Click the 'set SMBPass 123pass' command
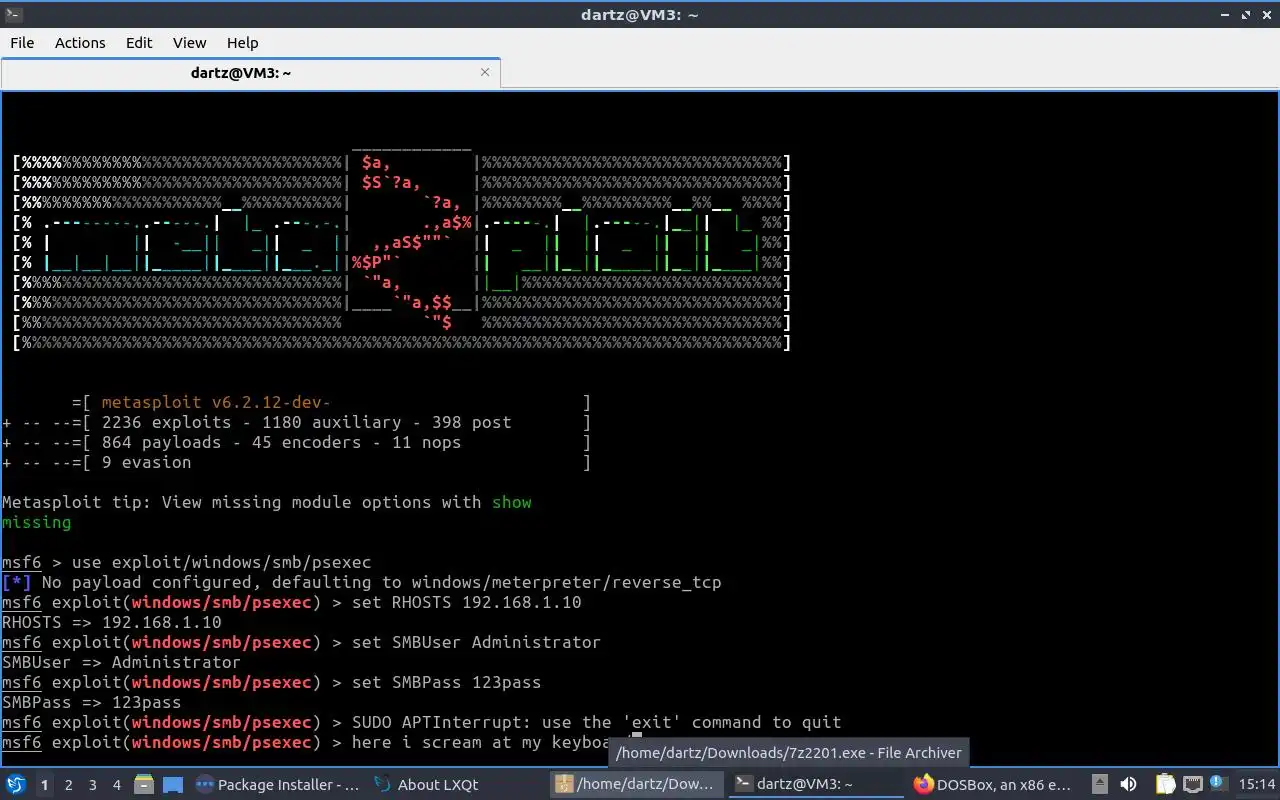 (x=446, y=682)
